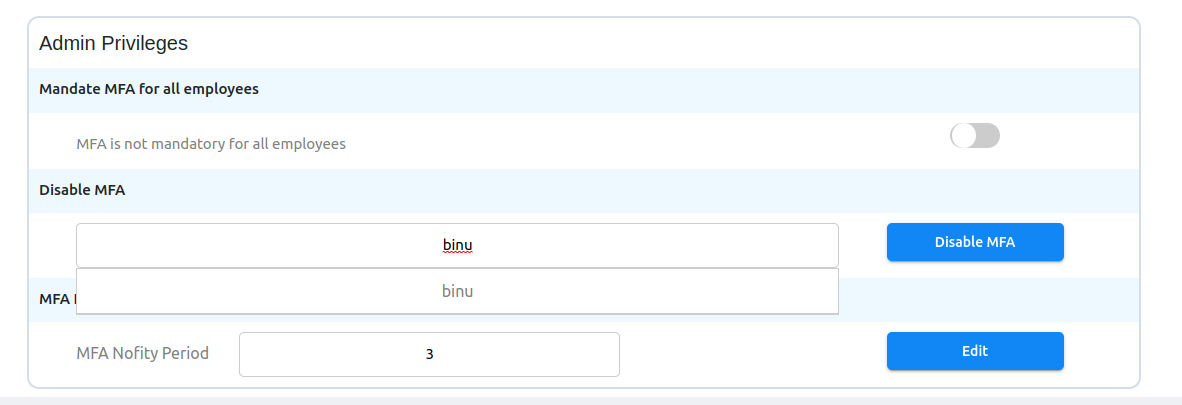Focus the username field containing 'binu'
The width and height of the screenshot is (1182, 405).
(600, 245)
